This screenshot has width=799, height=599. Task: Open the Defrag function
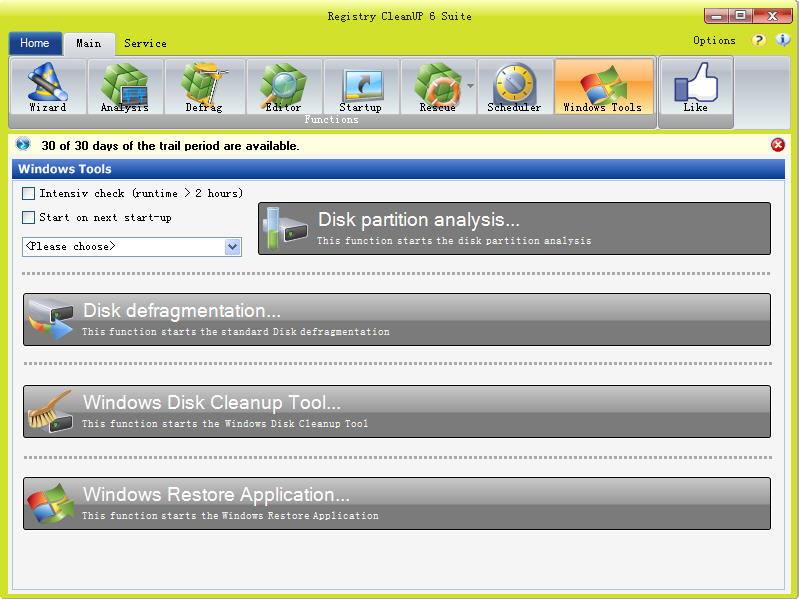pos(205,87)
